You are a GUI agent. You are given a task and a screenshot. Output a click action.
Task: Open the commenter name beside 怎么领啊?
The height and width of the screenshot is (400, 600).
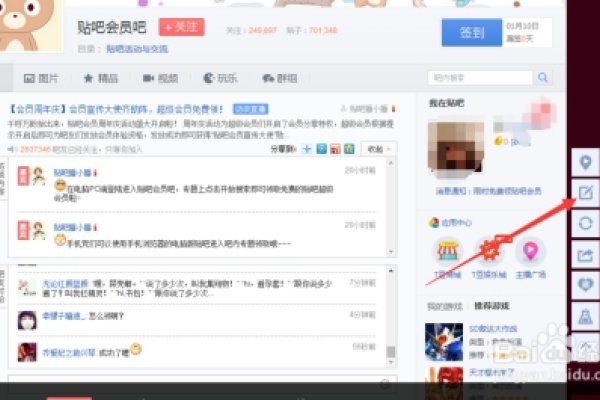[x=64, y=316]
